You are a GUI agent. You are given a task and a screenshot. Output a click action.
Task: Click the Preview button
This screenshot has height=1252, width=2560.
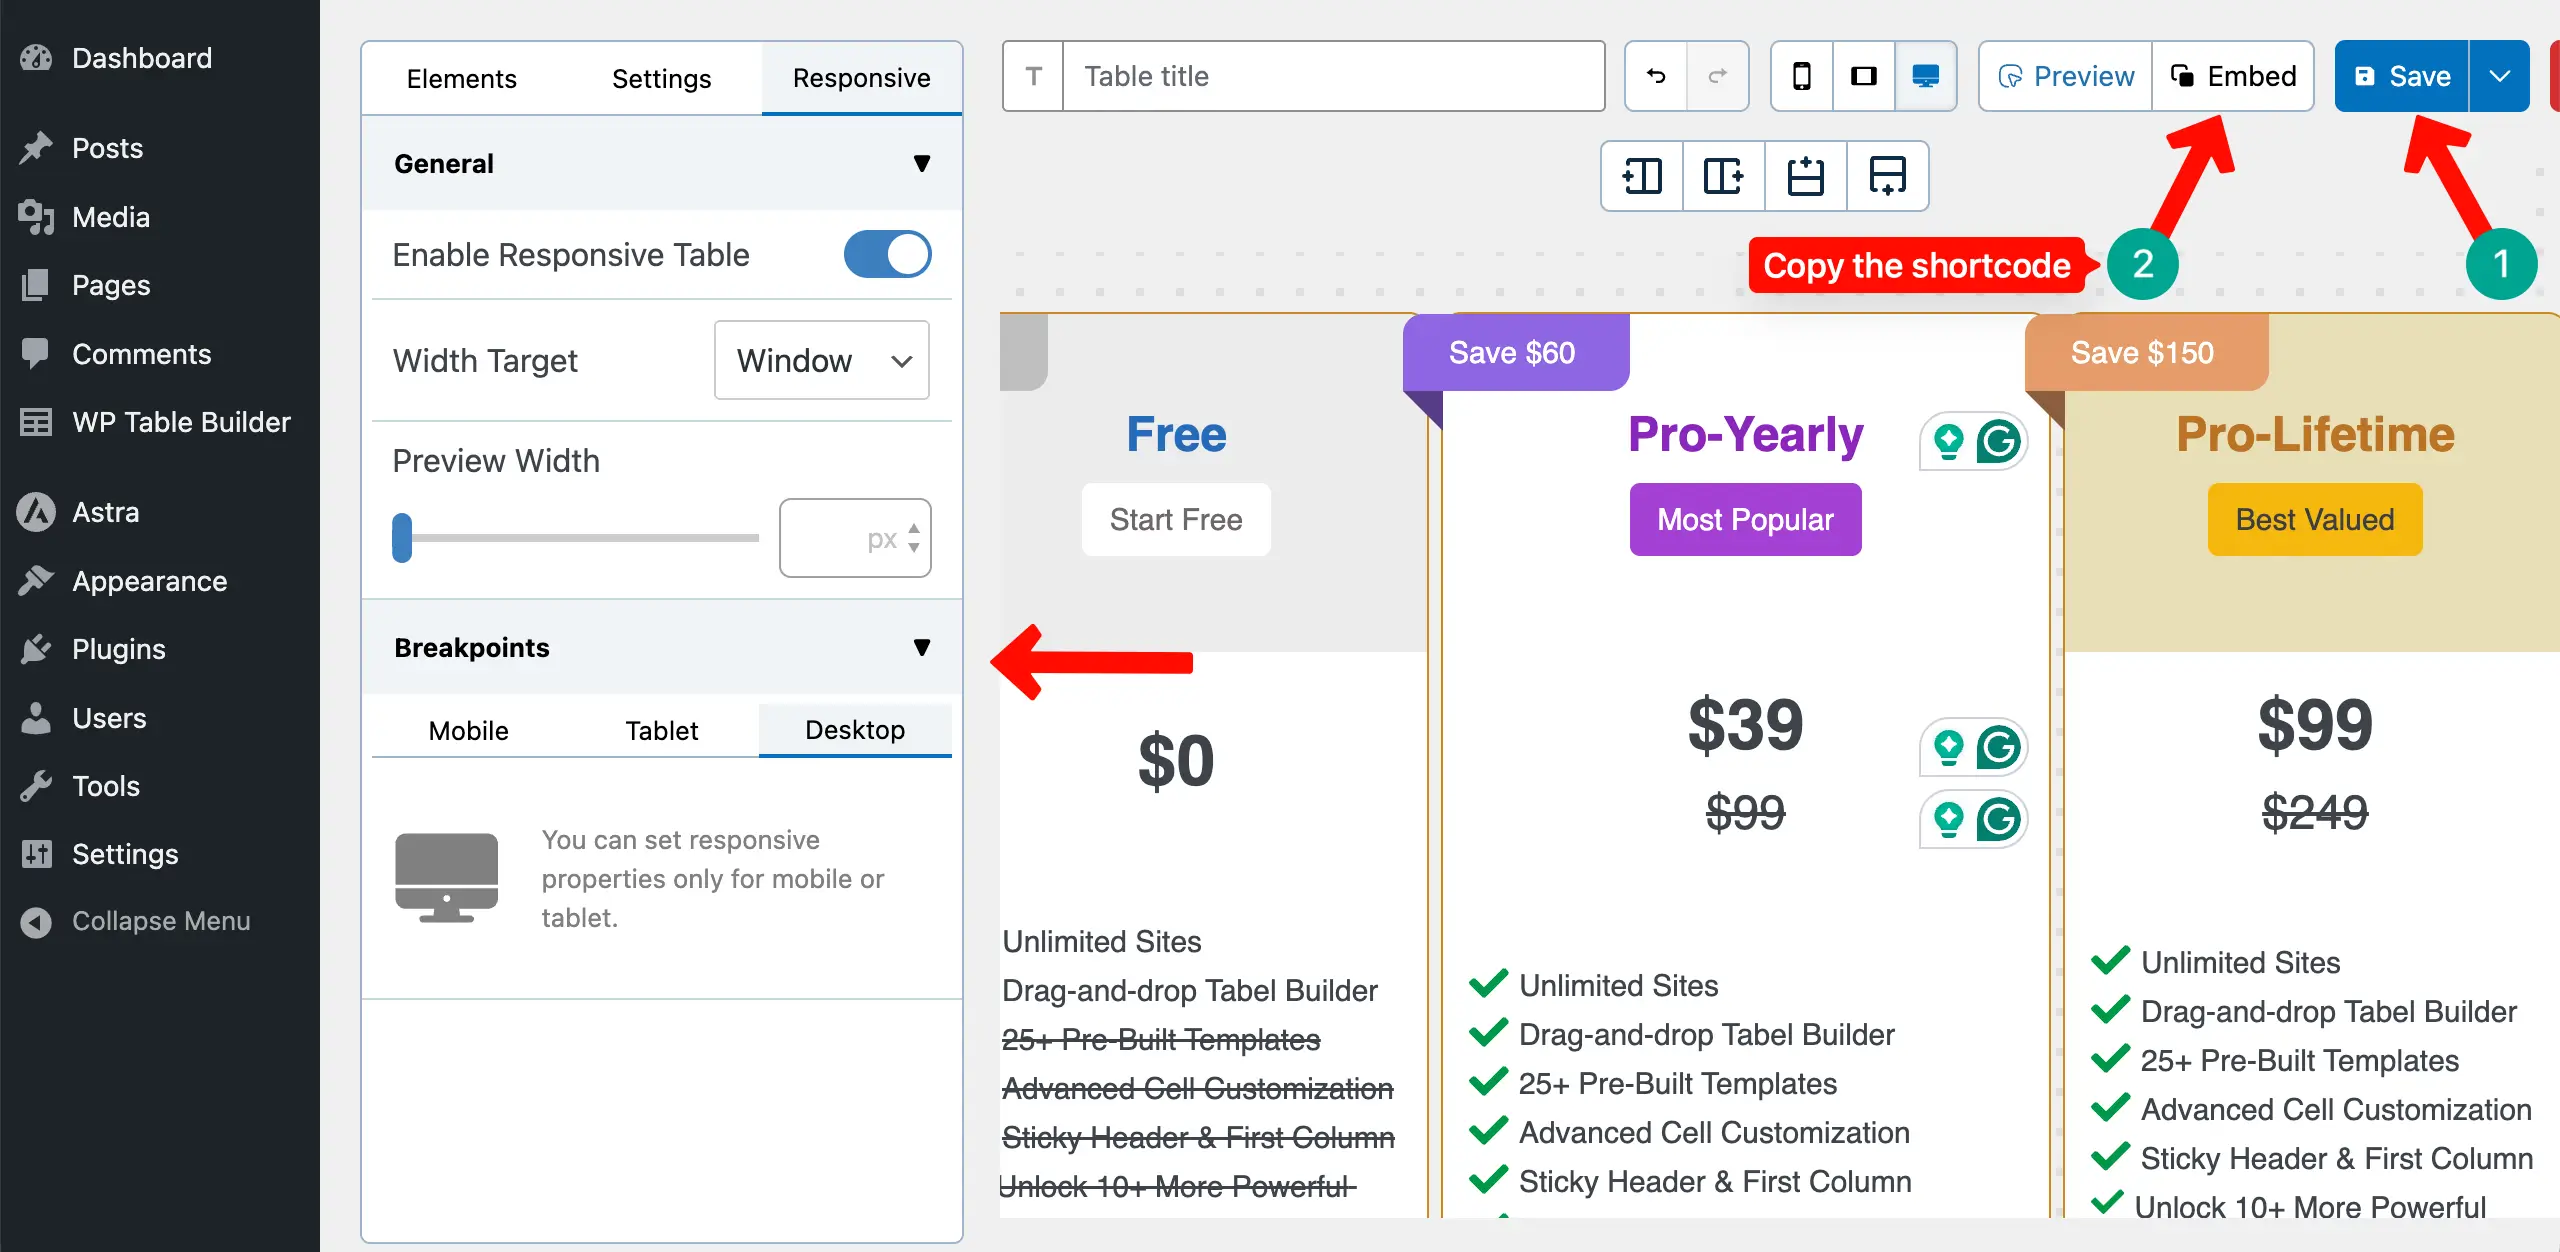[2065, 76]
